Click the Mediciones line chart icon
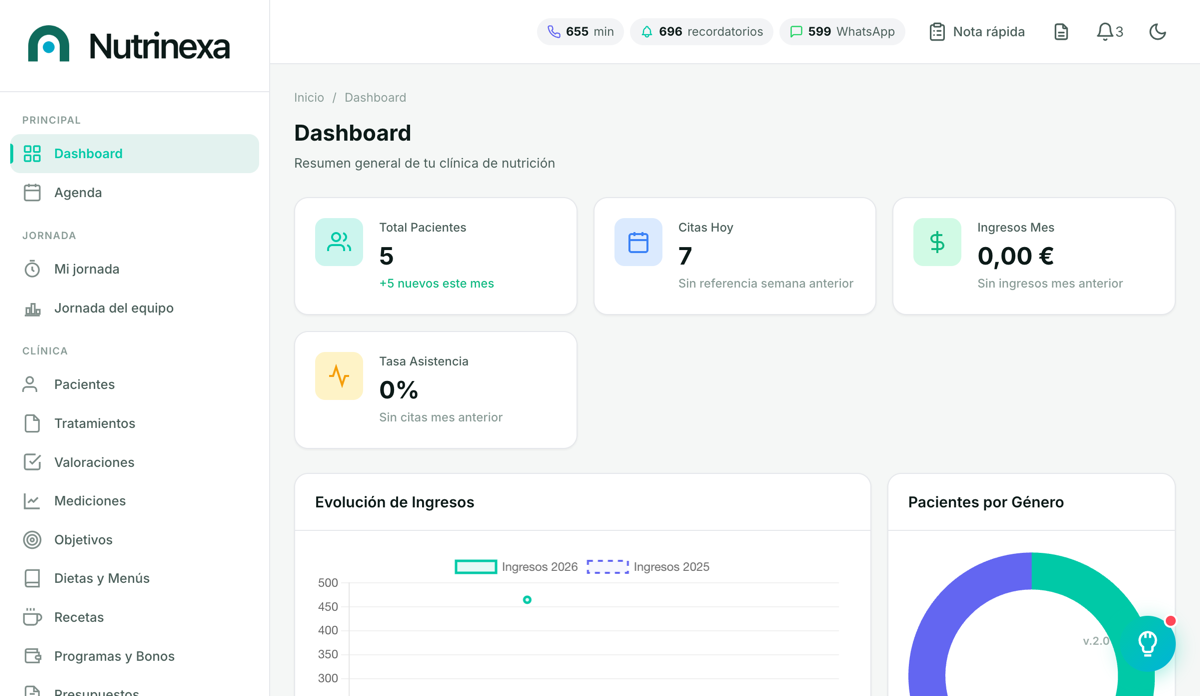 (32, 501)
